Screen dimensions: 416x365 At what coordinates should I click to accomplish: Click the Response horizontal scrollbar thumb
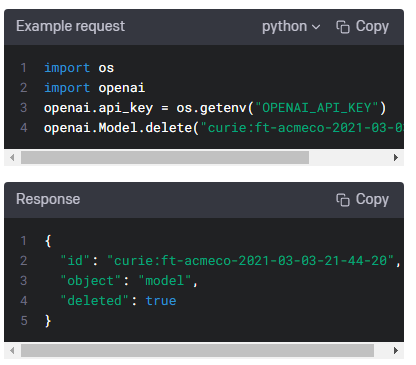[x=197, y=350]
